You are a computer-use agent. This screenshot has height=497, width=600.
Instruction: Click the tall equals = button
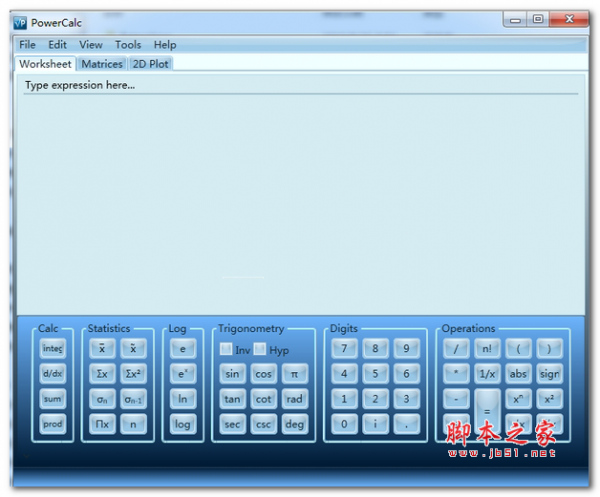[x=487, y=412]
